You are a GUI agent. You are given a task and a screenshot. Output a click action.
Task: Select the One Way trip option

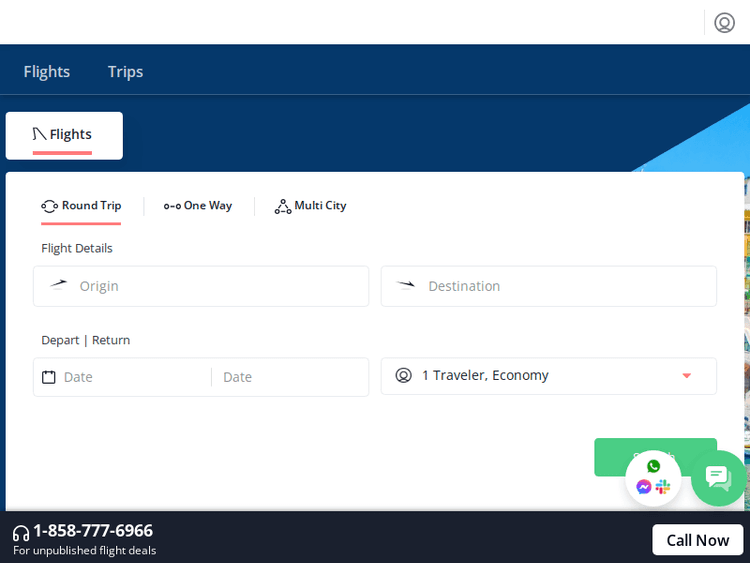coord(198,206)
